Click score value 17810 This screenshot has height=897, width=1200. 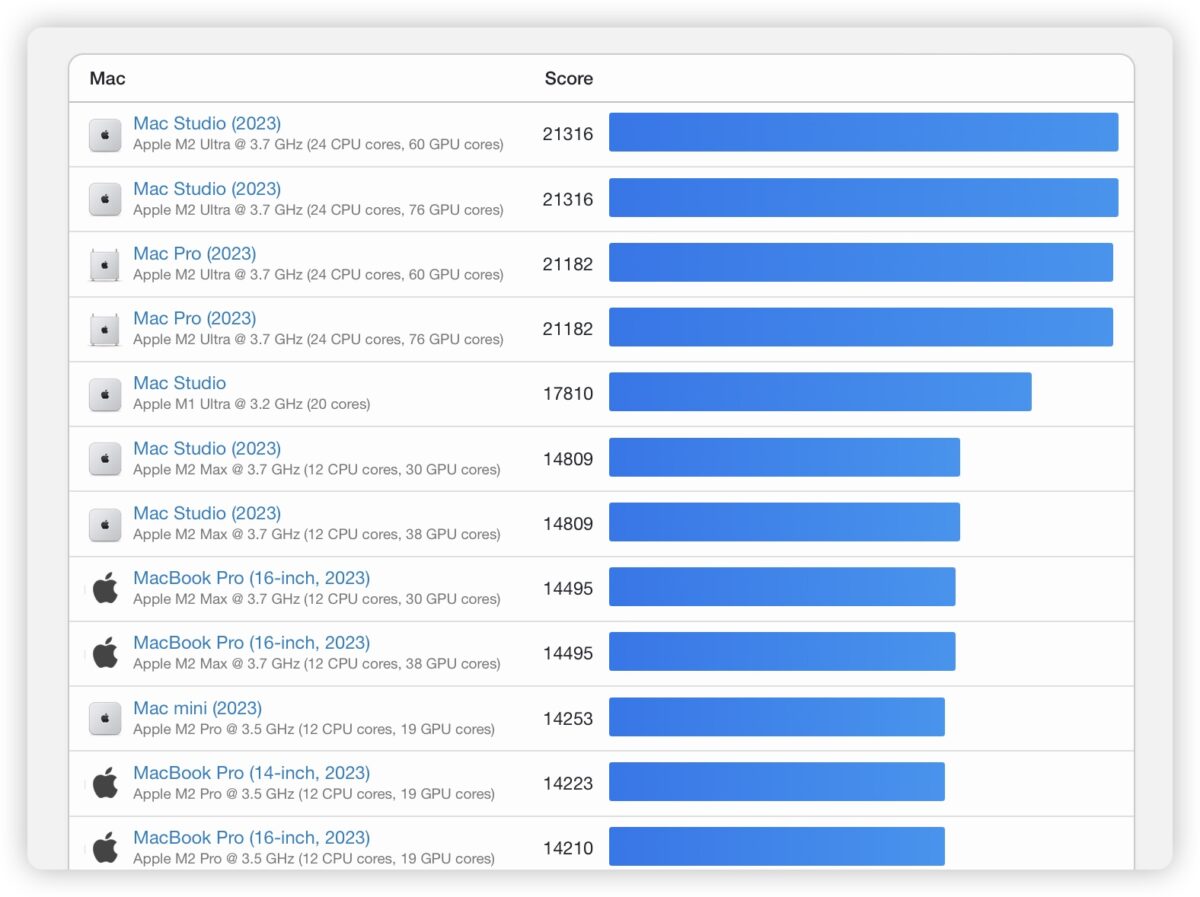click(x=568, y=394)
